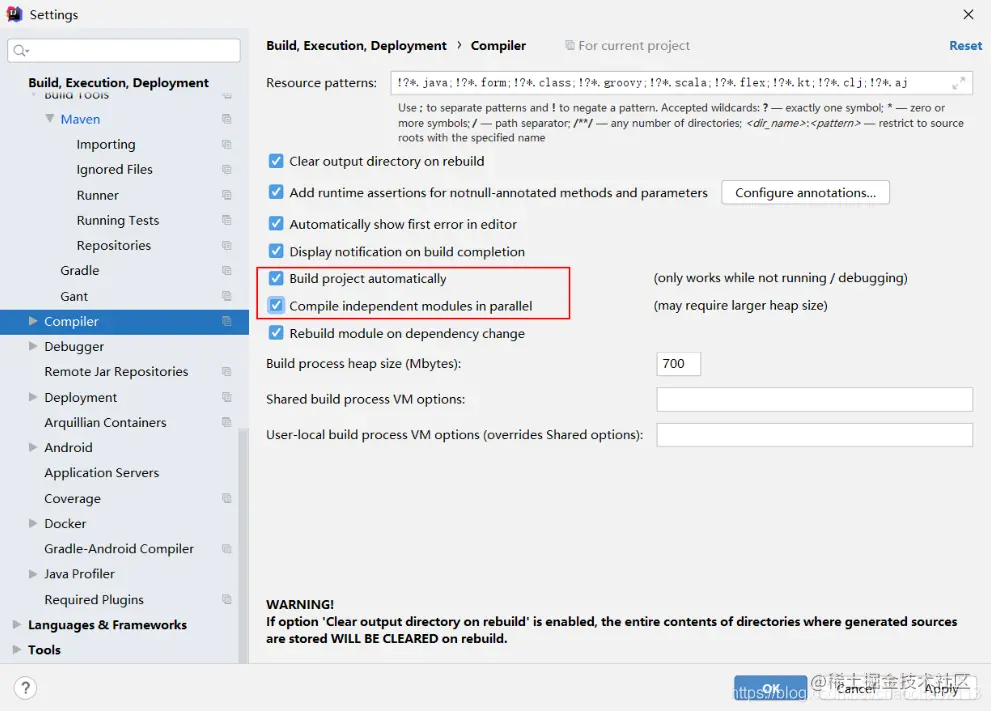991x712 pixels.
Task: Click the project-scope icon beside Runner
Action: 227,195
